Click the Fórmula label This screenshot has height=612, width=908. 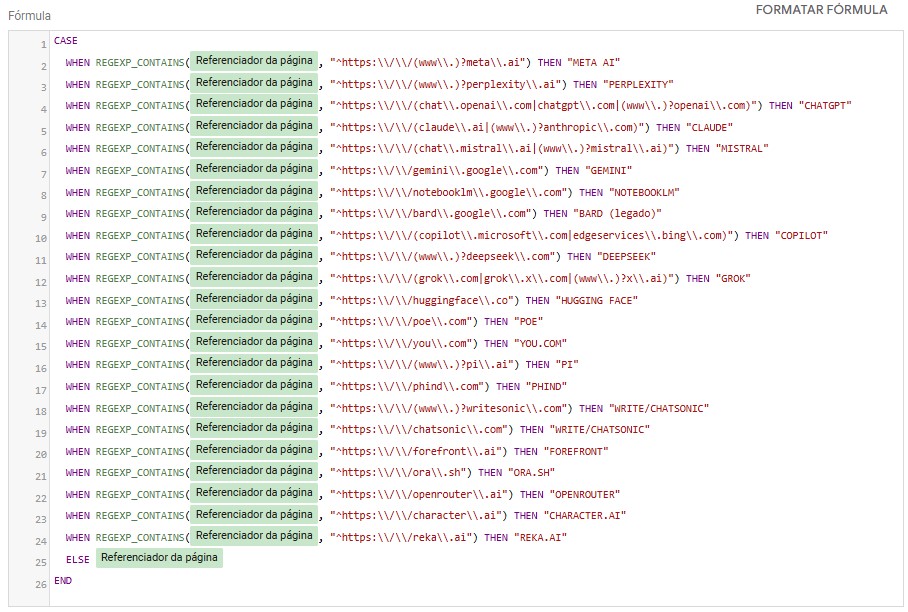[29, 16]
